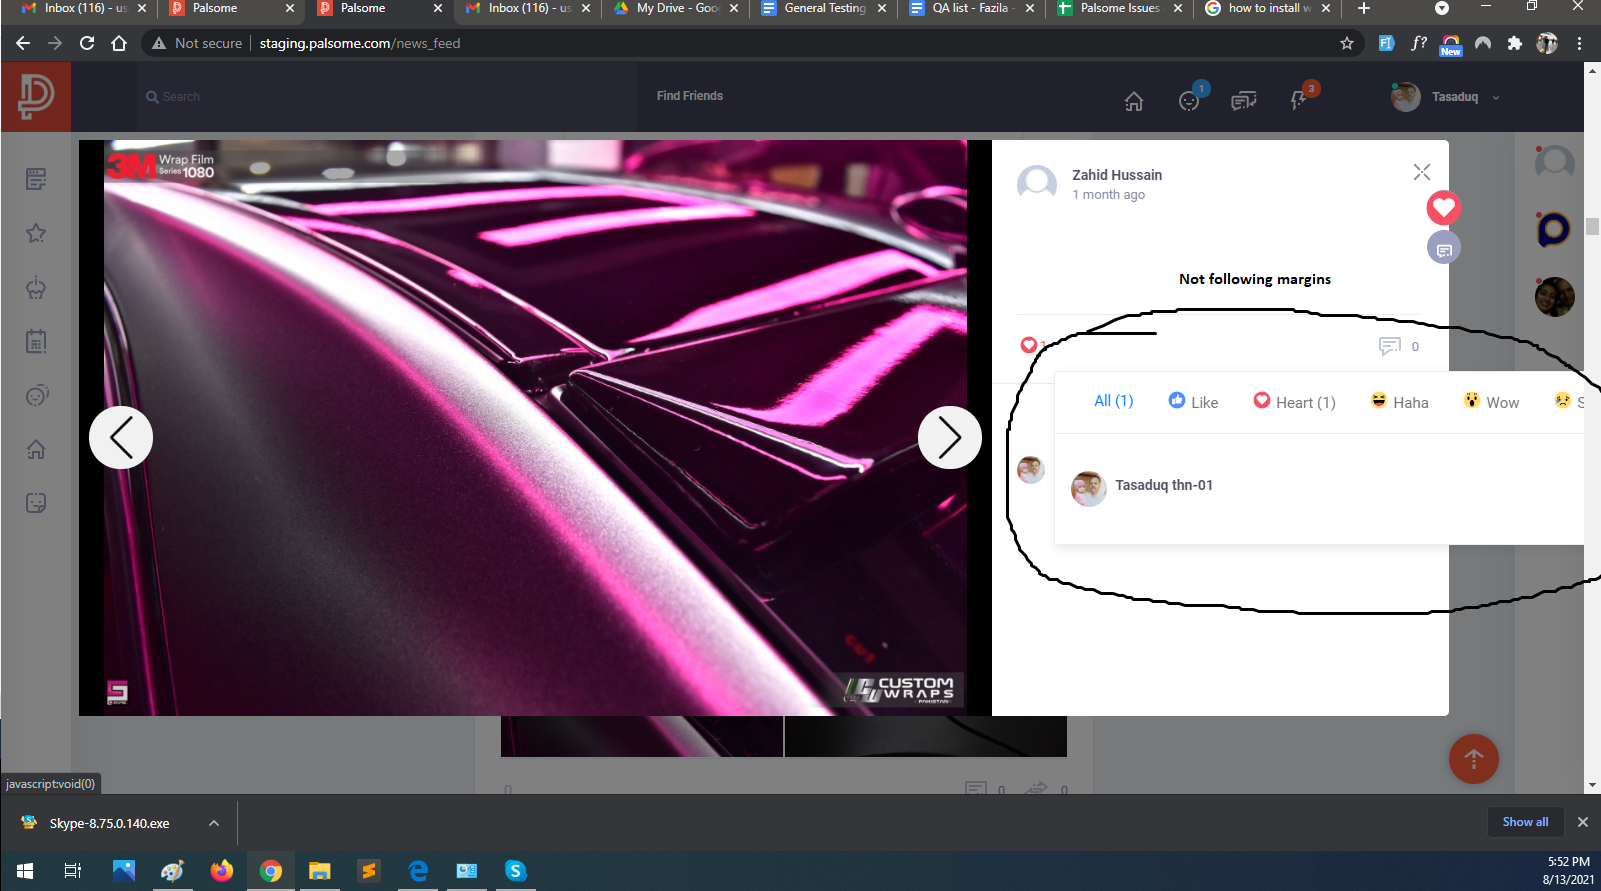The width and height of the screenshot is (1601, 891).
Task: Click the Tasaduq profile avatar in header
Action: click(x=1406, y=97)
